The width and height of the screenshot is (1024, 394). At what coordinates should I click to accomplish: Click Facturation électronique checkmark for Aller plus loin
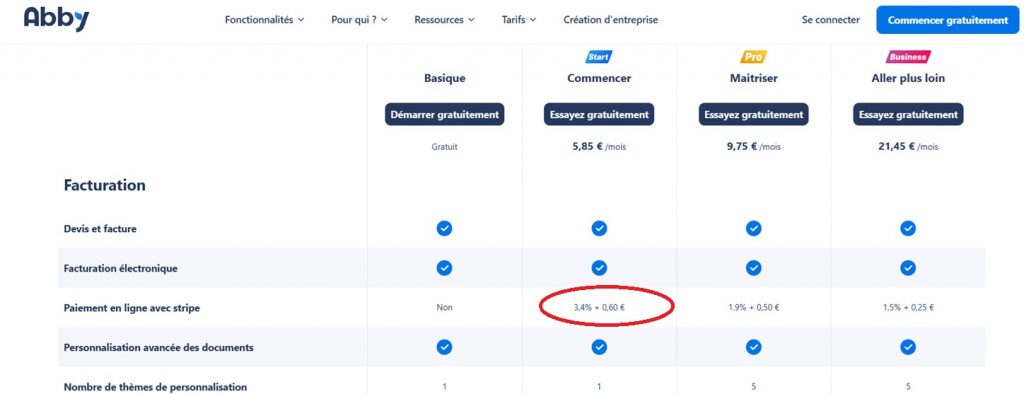coord(908,268)
